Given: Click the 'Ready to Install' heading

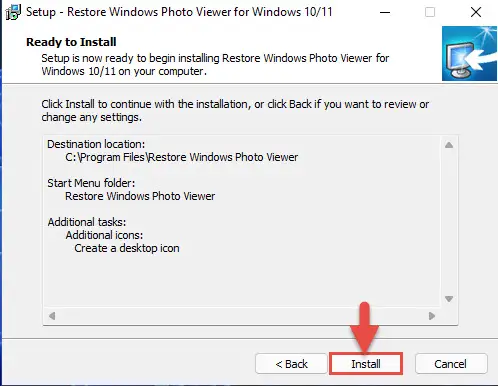Looking at the screenshot, I should click(x=71, y=42).
